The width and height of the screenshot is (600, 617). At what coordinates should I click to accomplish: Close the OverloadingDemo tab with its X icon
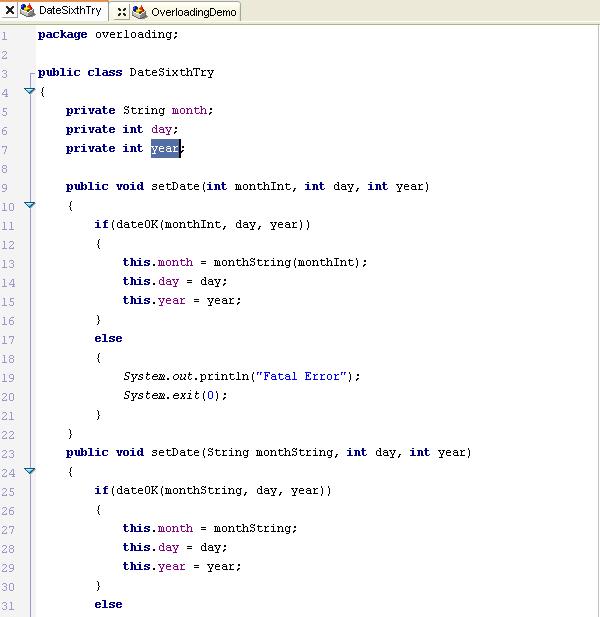pos(122,12)
